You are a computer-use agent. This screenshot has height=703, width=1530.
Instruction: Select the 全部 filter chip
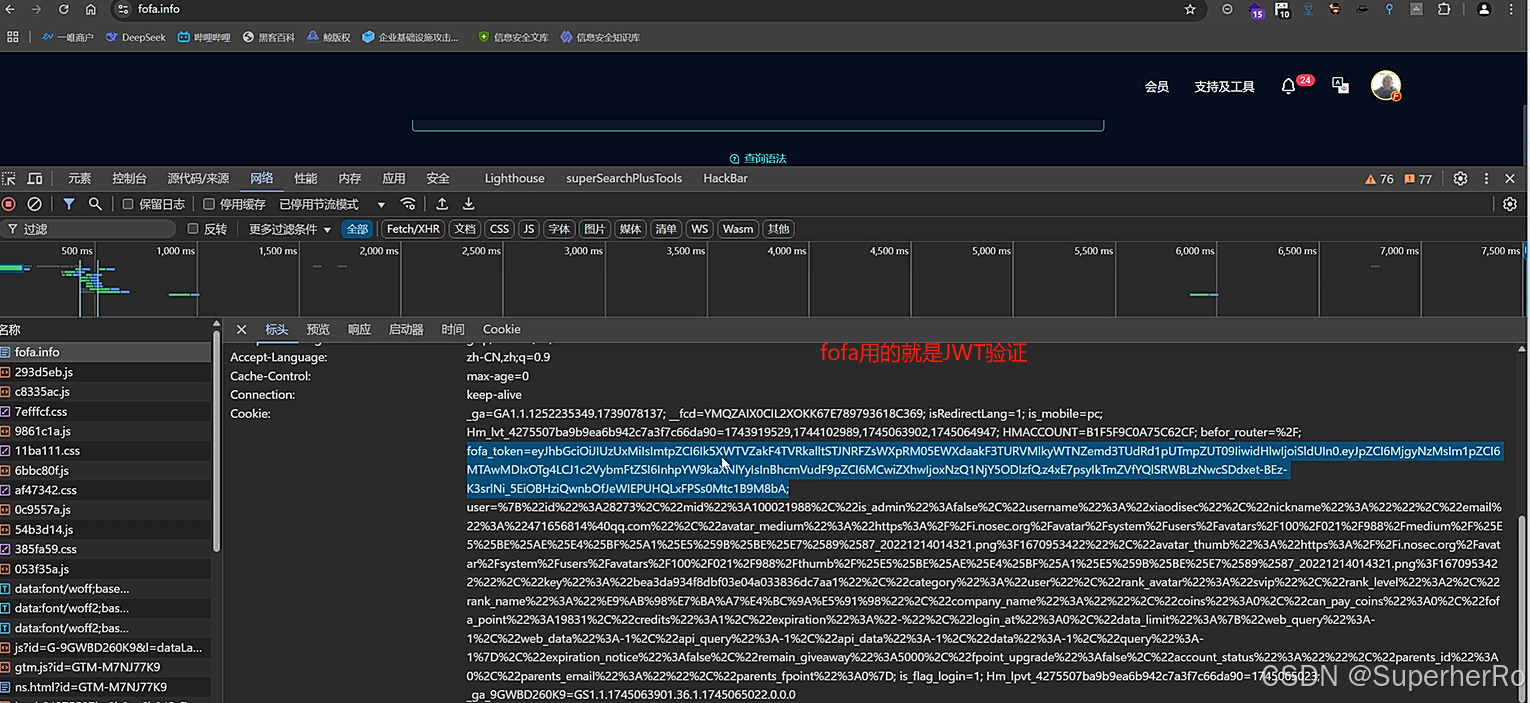coord(357,229)
